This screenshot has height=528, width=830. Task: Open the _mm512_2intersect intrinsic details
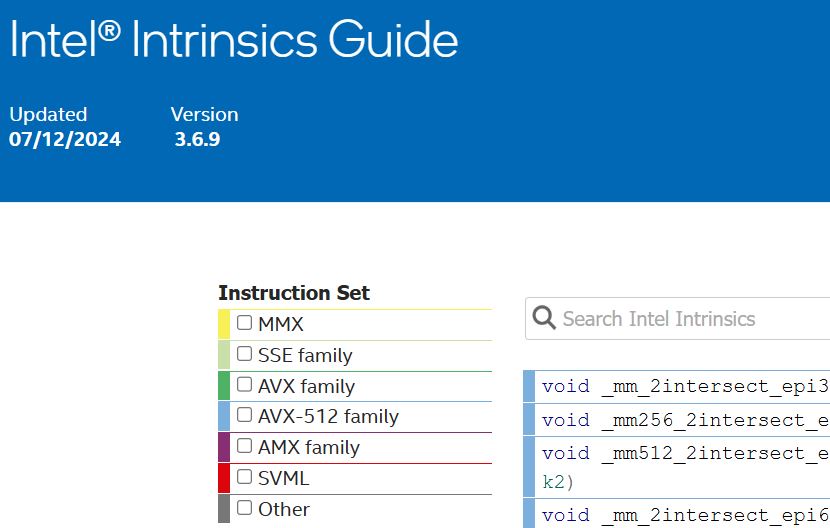click(685, 454)
